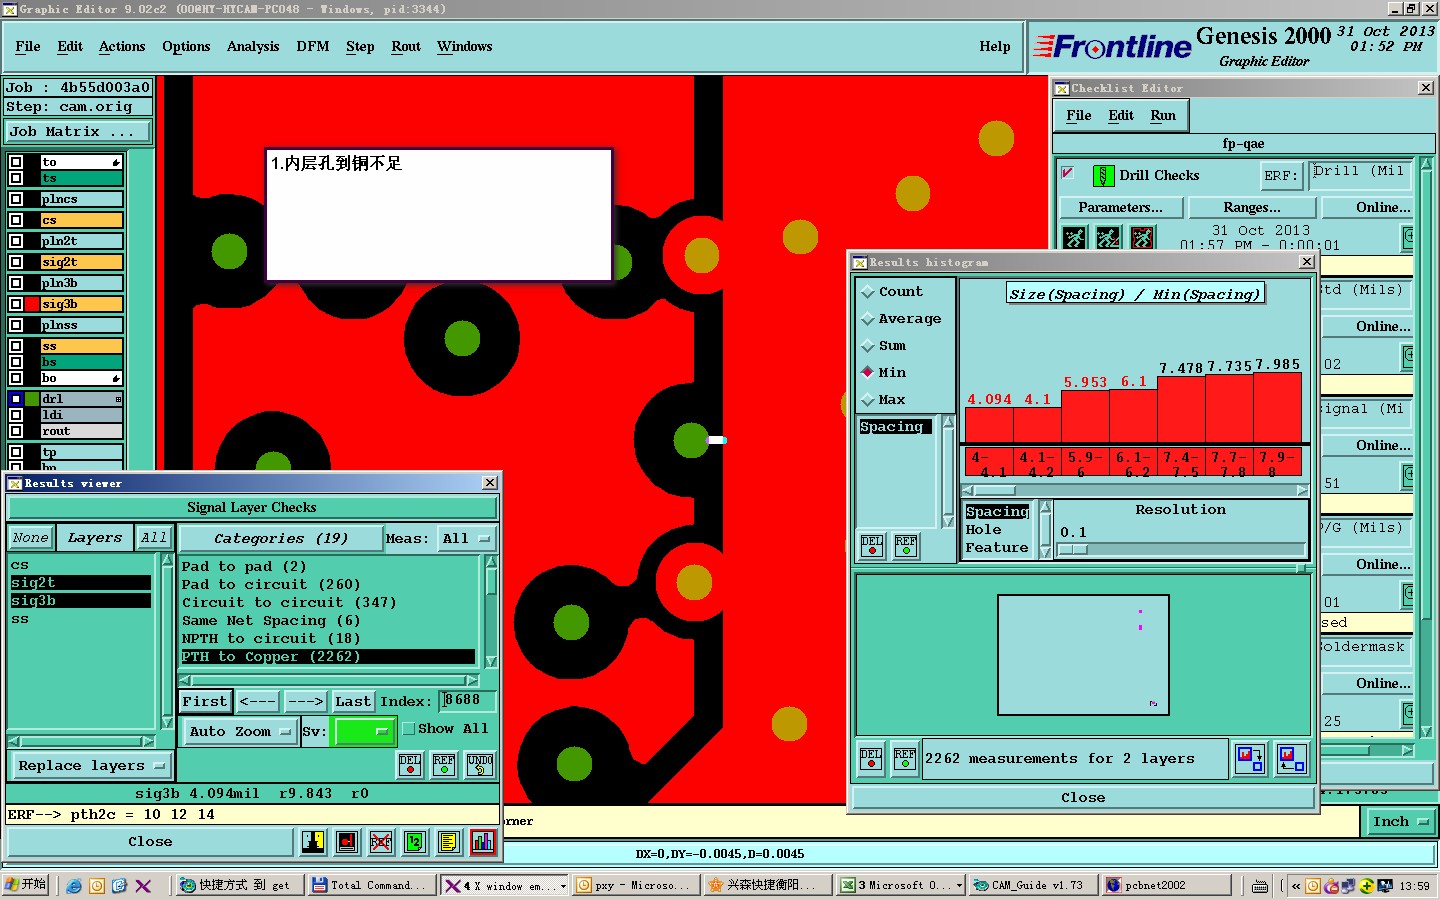This screenshot has width=1440, height=900.
Task: Toggle Show All checkbox in Results viewer
Action: (409, 729)
